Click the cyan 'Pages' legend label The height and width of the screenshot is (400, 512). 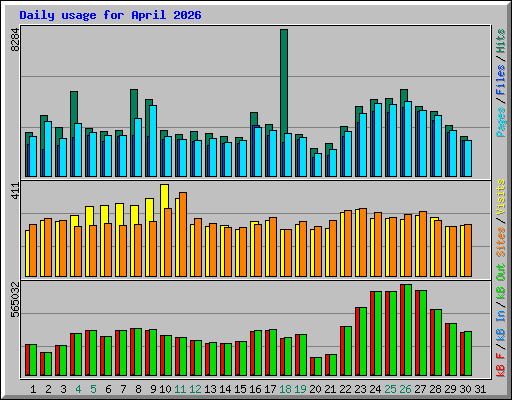[501, 122]
